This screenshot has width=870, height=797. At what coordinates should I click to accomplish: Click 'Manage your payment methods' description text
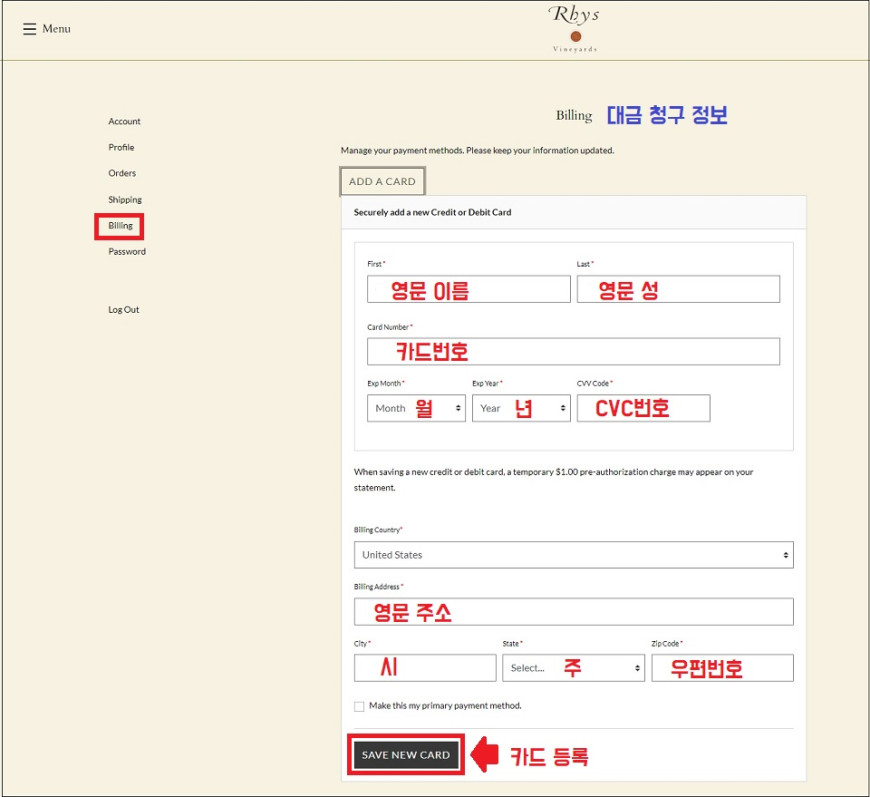click(477, 150)
